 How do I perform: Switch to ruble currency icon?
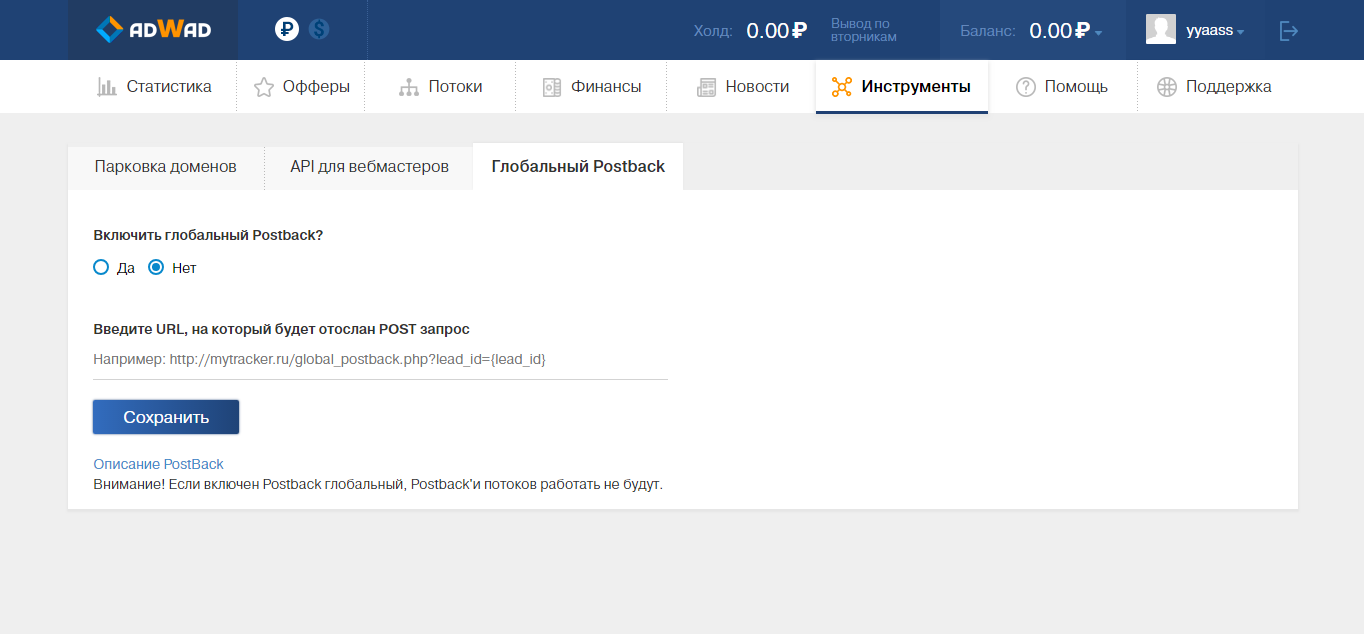click(x=287, y=30)
